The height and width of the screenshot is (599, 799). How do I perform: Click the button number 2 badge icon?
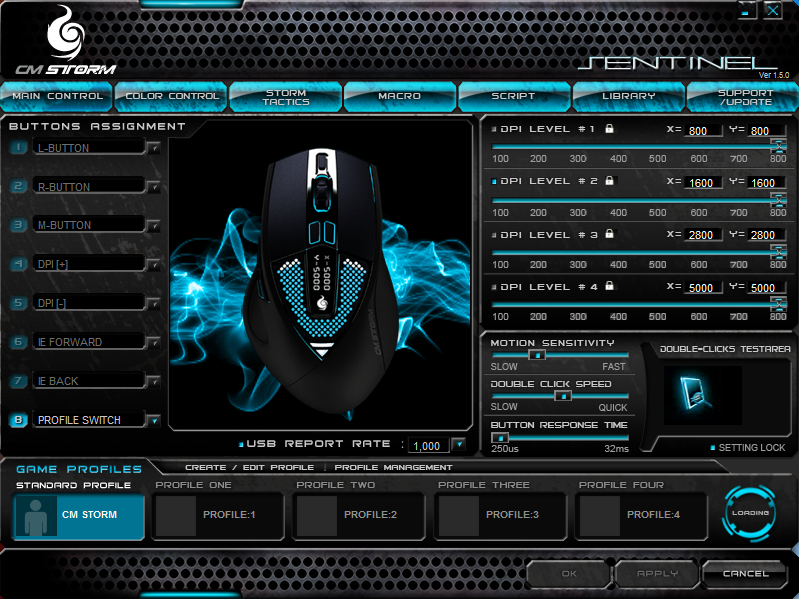pos(18,186)
